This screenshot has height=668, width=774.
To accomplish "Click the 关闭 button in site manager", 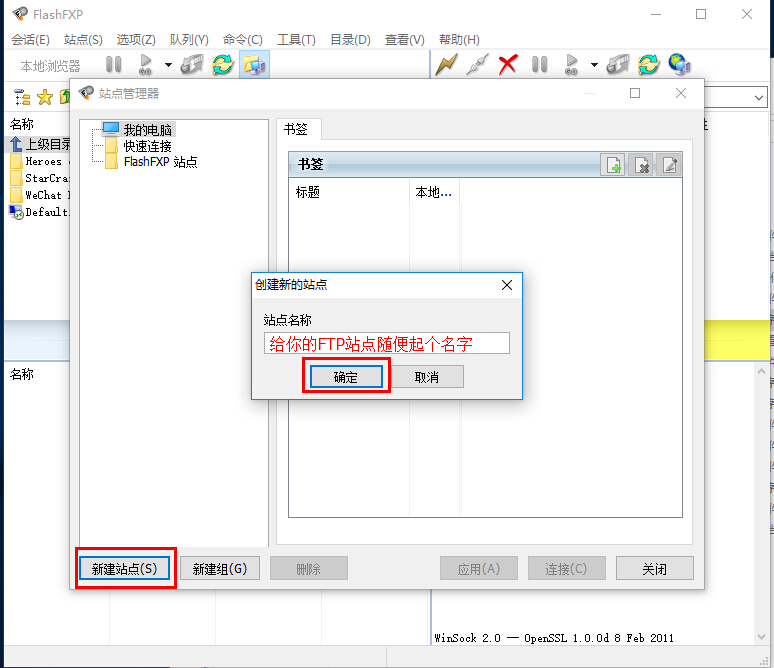I will [655, 568].
